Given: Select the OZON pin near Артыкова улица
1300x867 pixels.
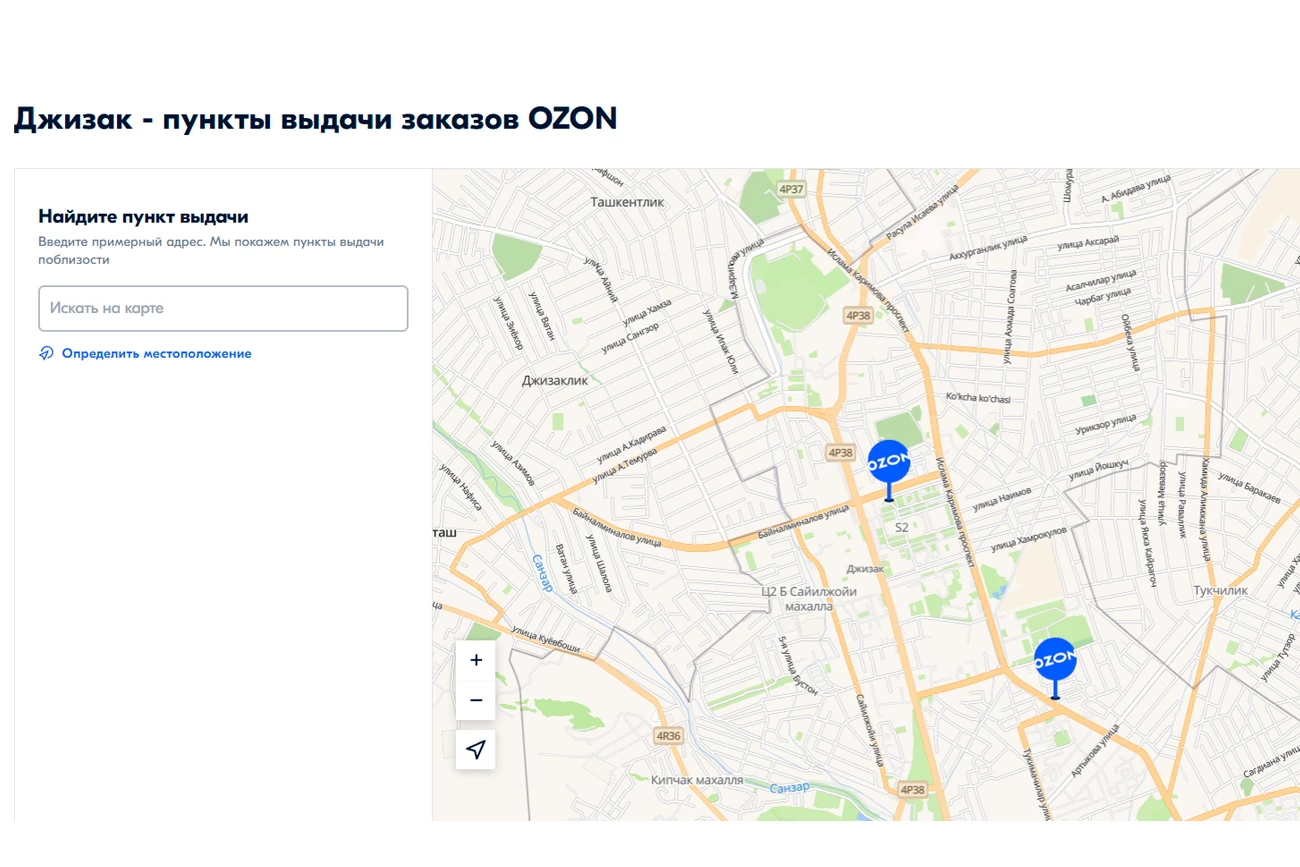Looking at the screenshot, I should (x=1055, y=667).
